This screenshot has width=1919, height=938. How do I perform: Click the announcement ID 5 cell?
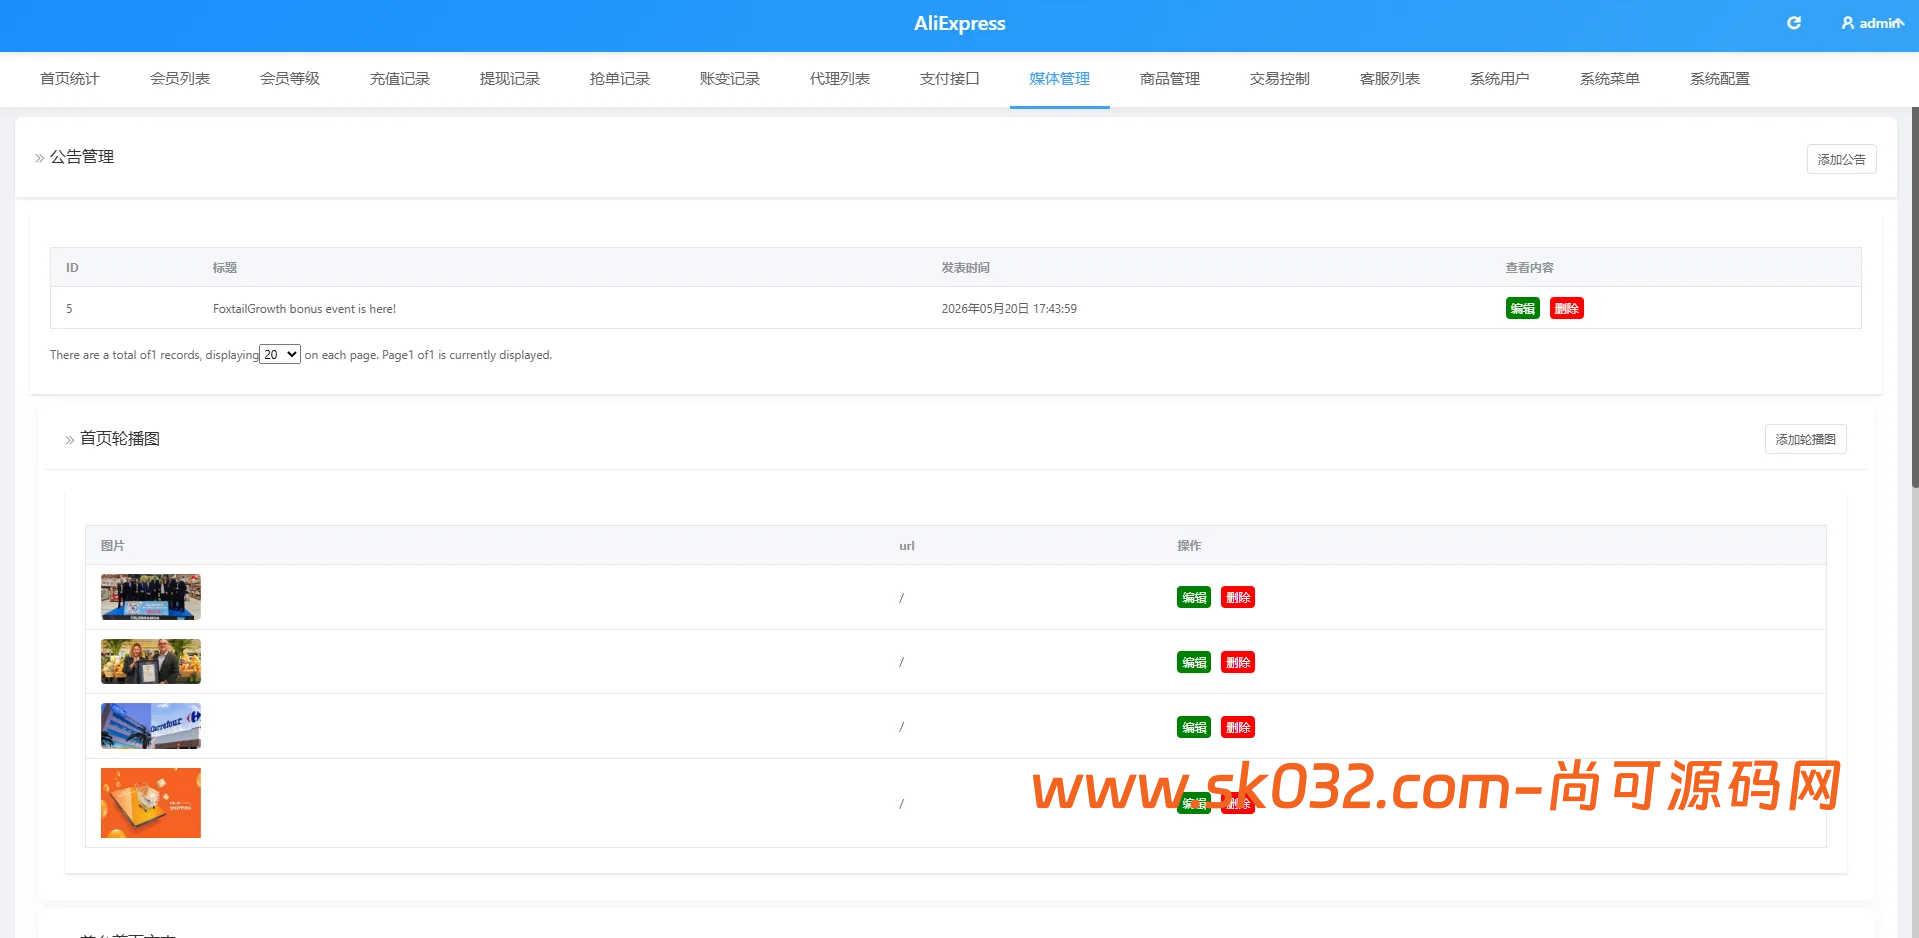(x=69, y=309)
